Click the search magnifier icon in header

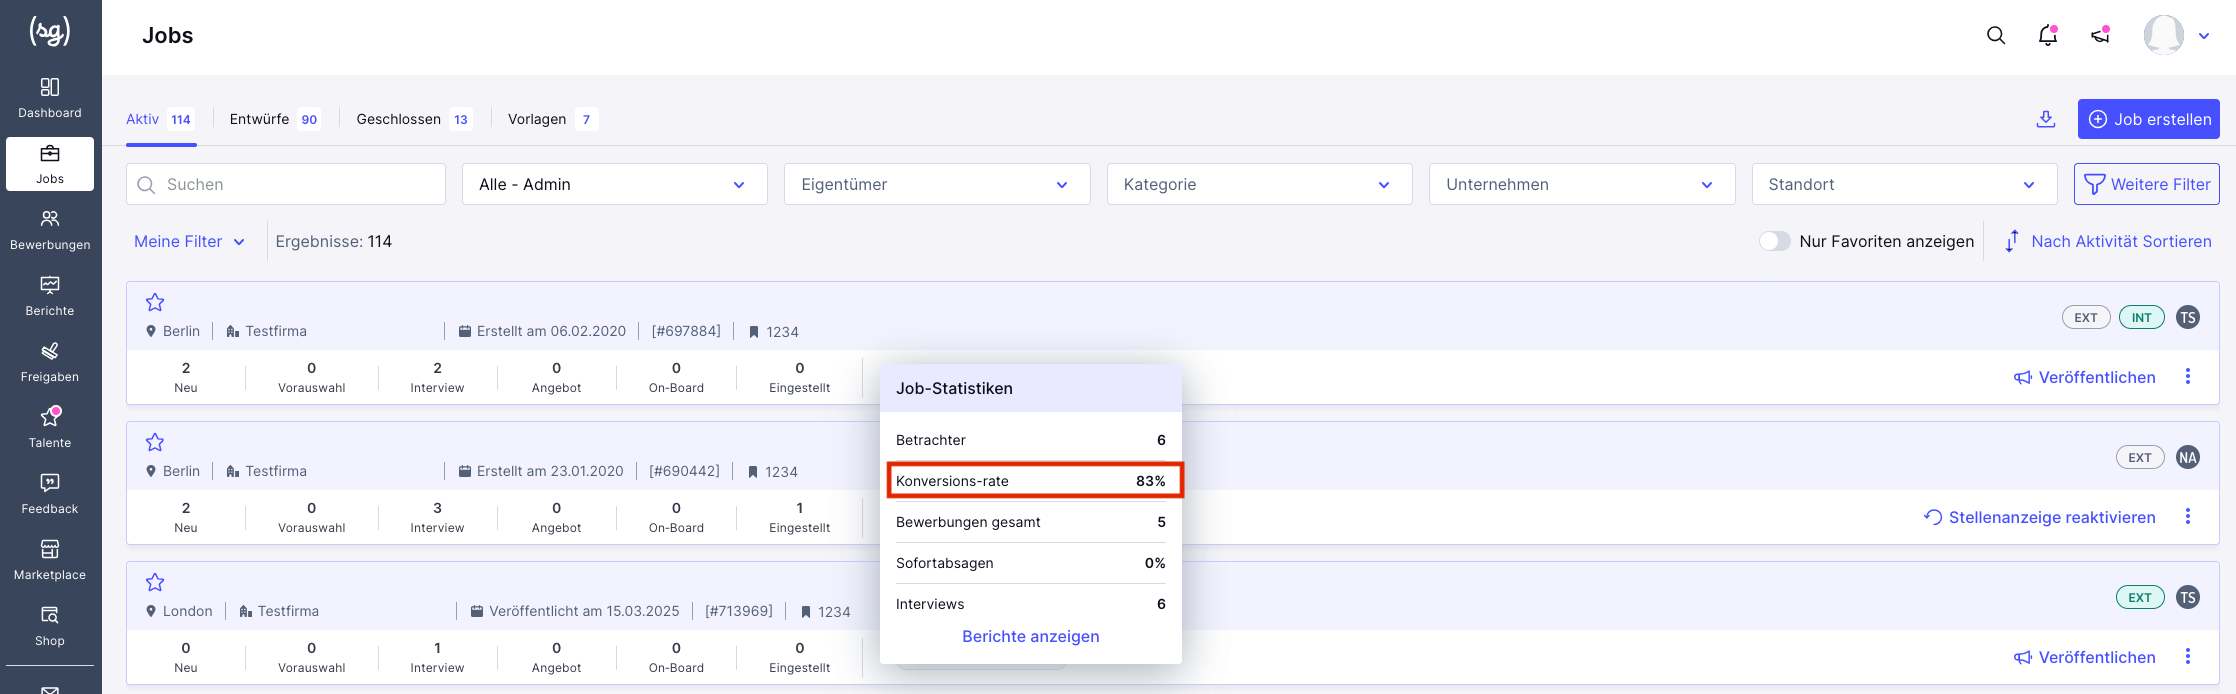tap(1996, 35)
